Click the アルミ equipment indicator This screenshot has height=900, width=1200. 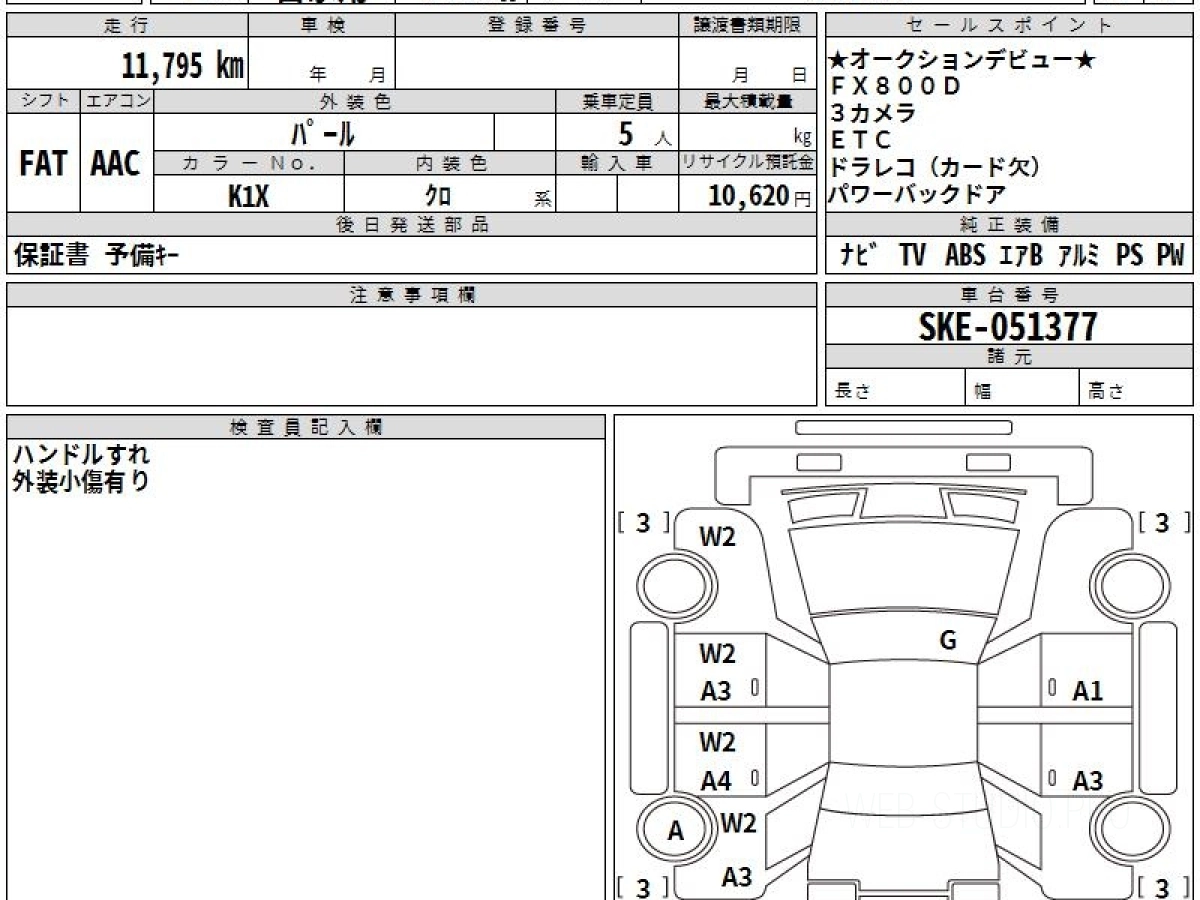coord(1079,256)
